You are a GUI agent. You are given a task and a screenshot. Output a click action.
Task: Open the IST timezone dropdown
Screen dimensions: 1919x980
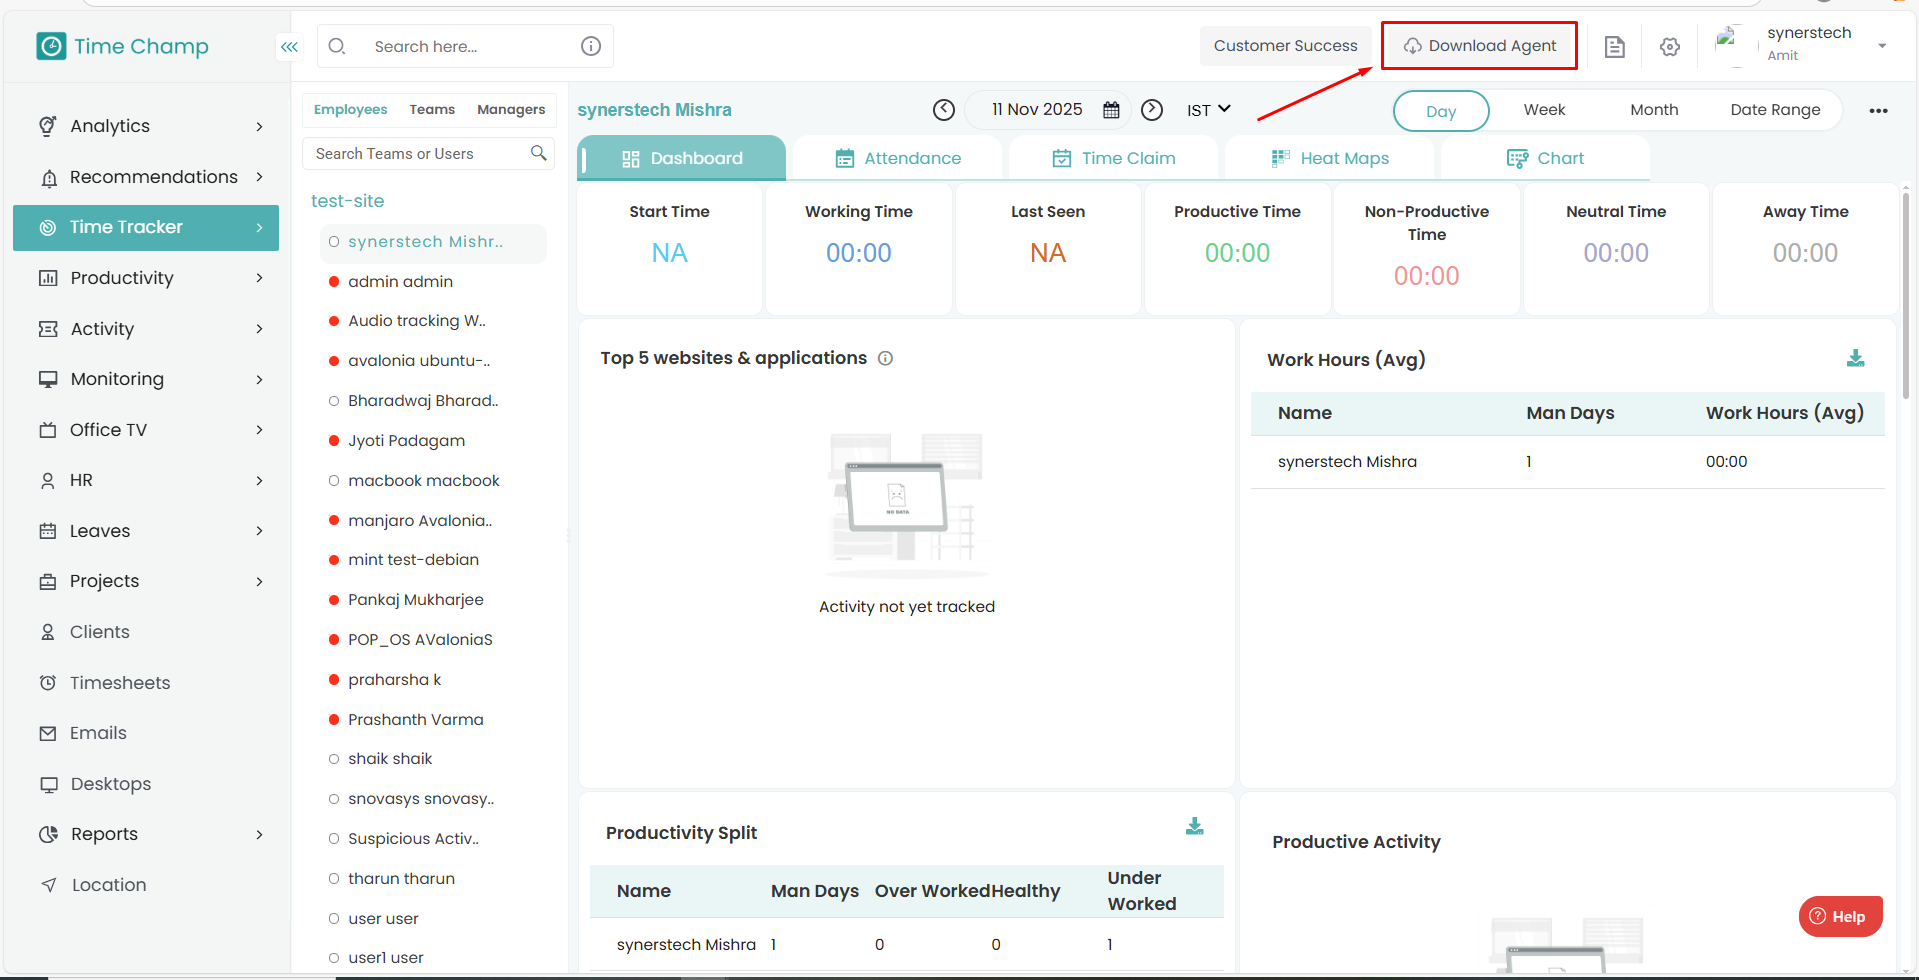point(1208,110)
